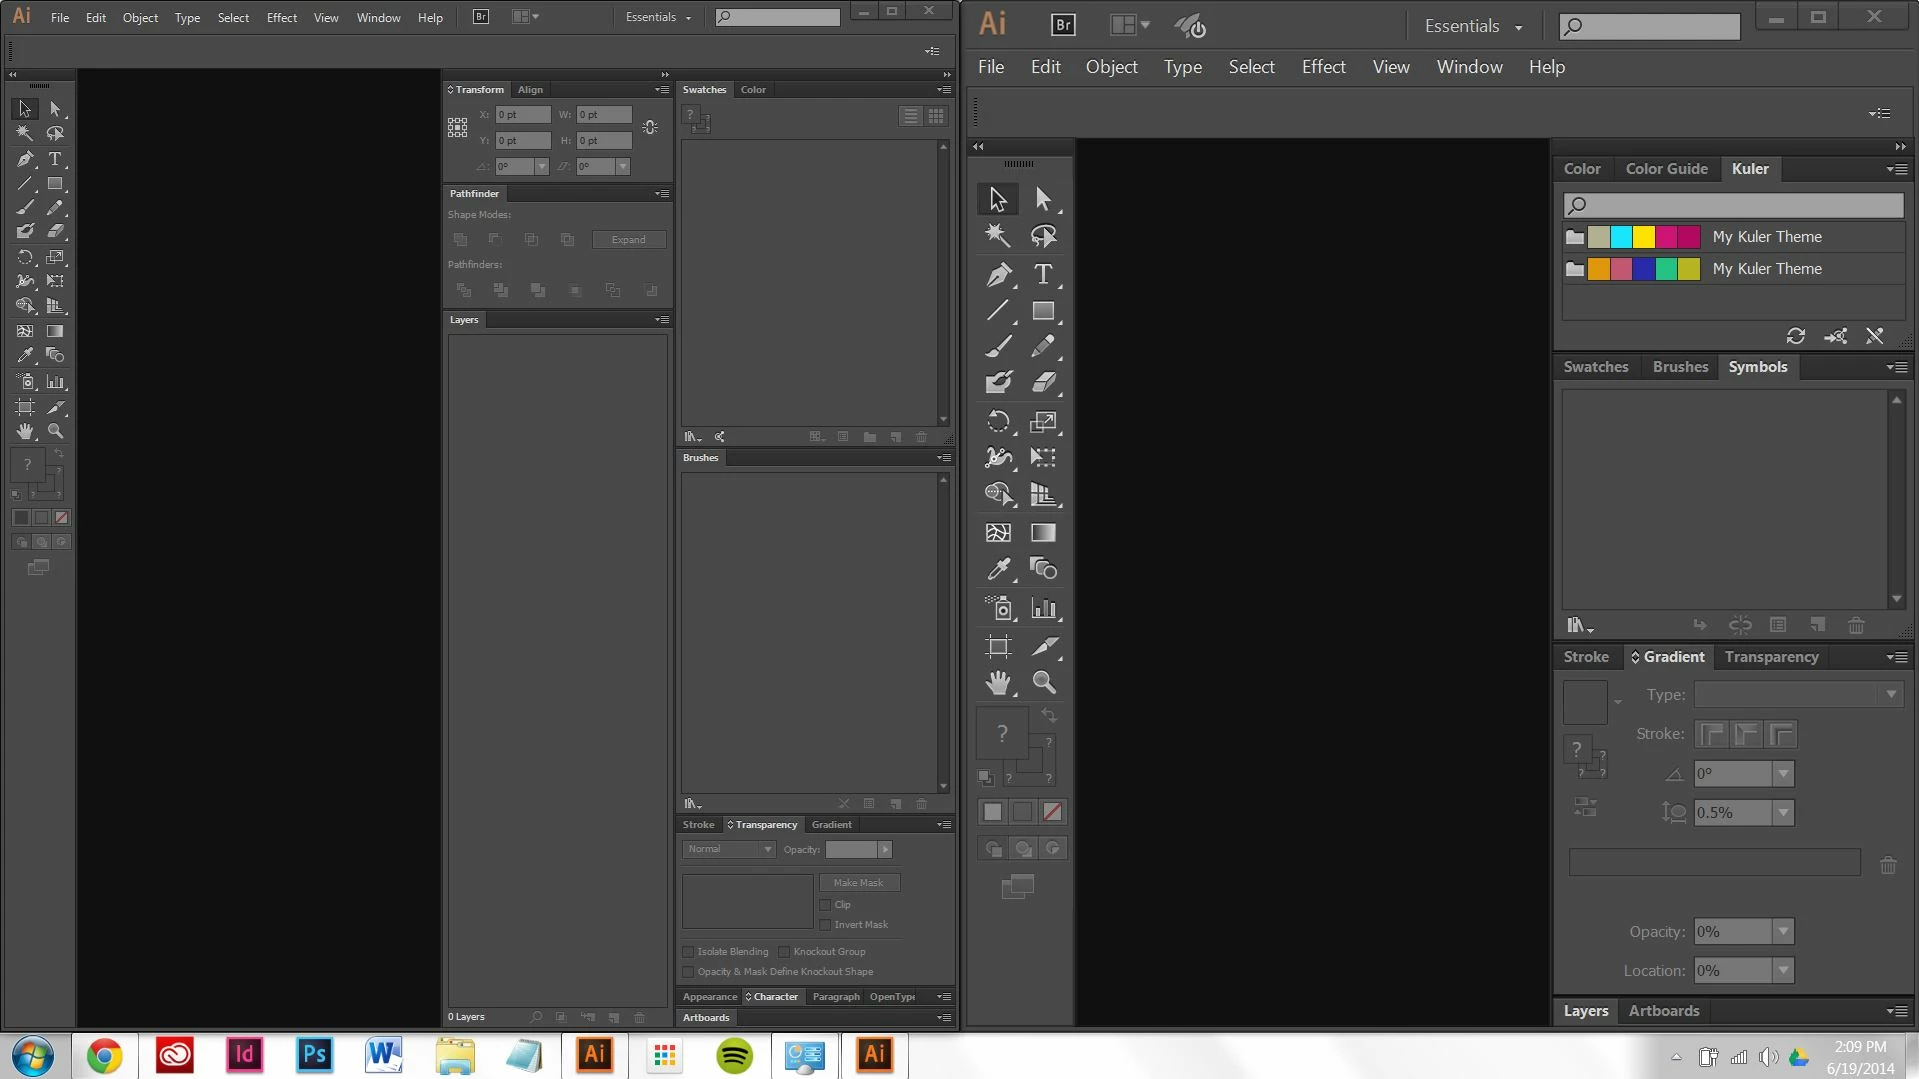Screen dimensions: 1919x1079
Task: Enable the Knockout Group checkbox
Action: pos(784,952)
